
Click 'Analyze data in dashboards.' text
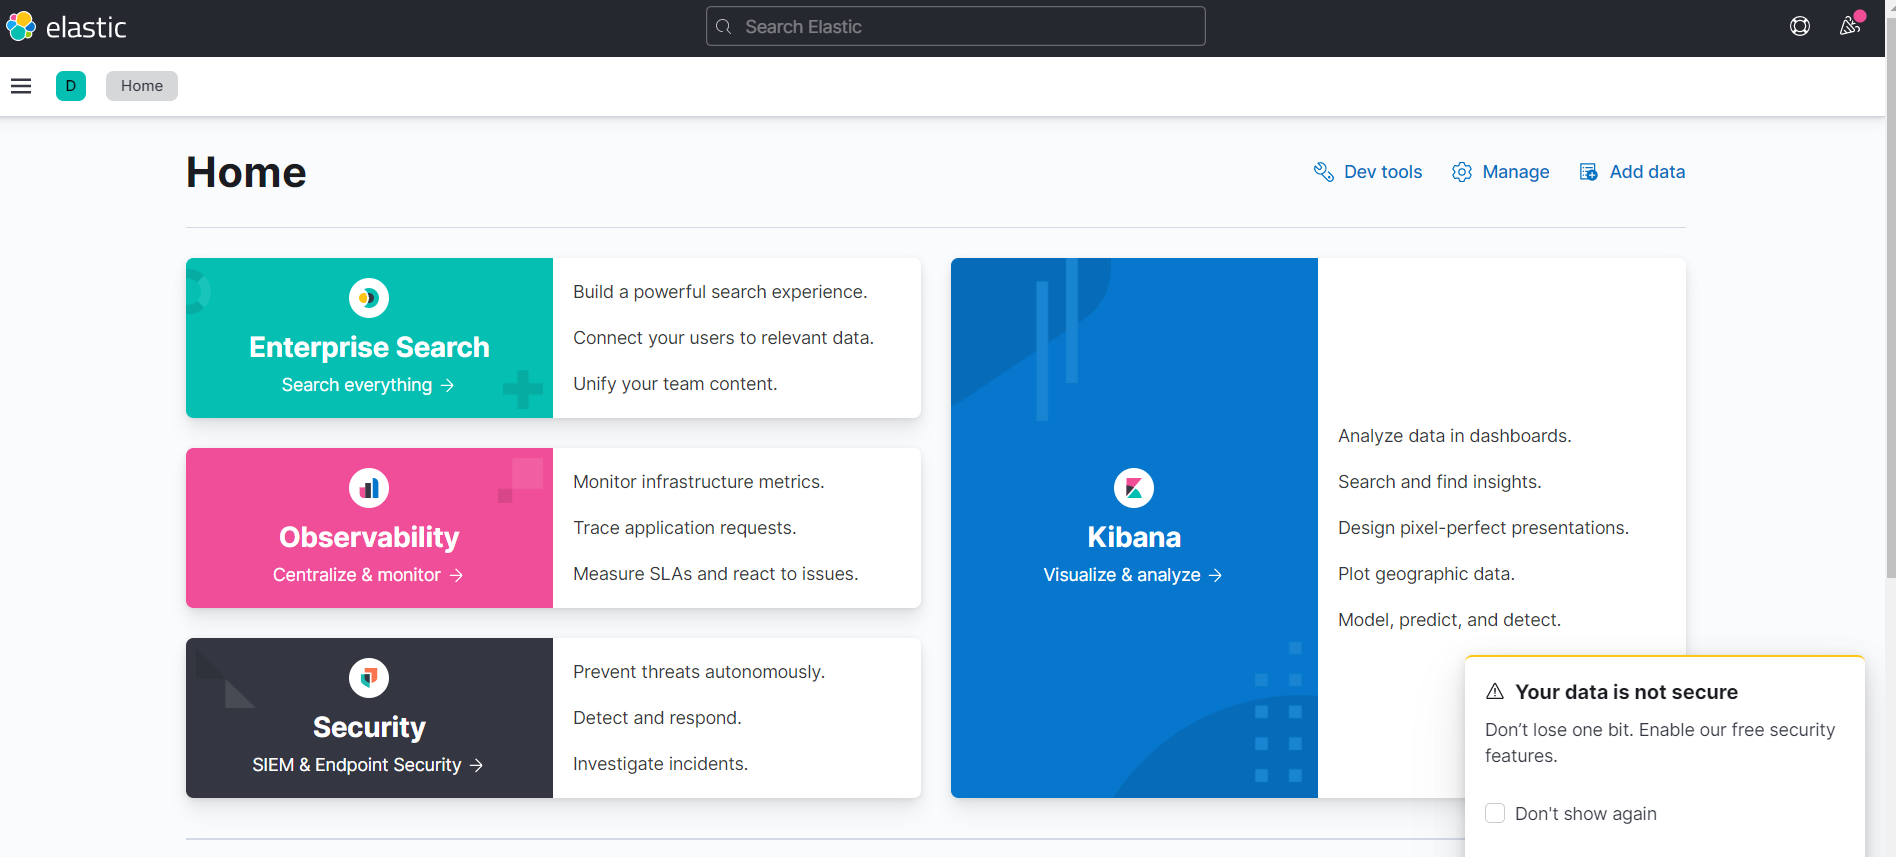click(x=1455, y=436)
